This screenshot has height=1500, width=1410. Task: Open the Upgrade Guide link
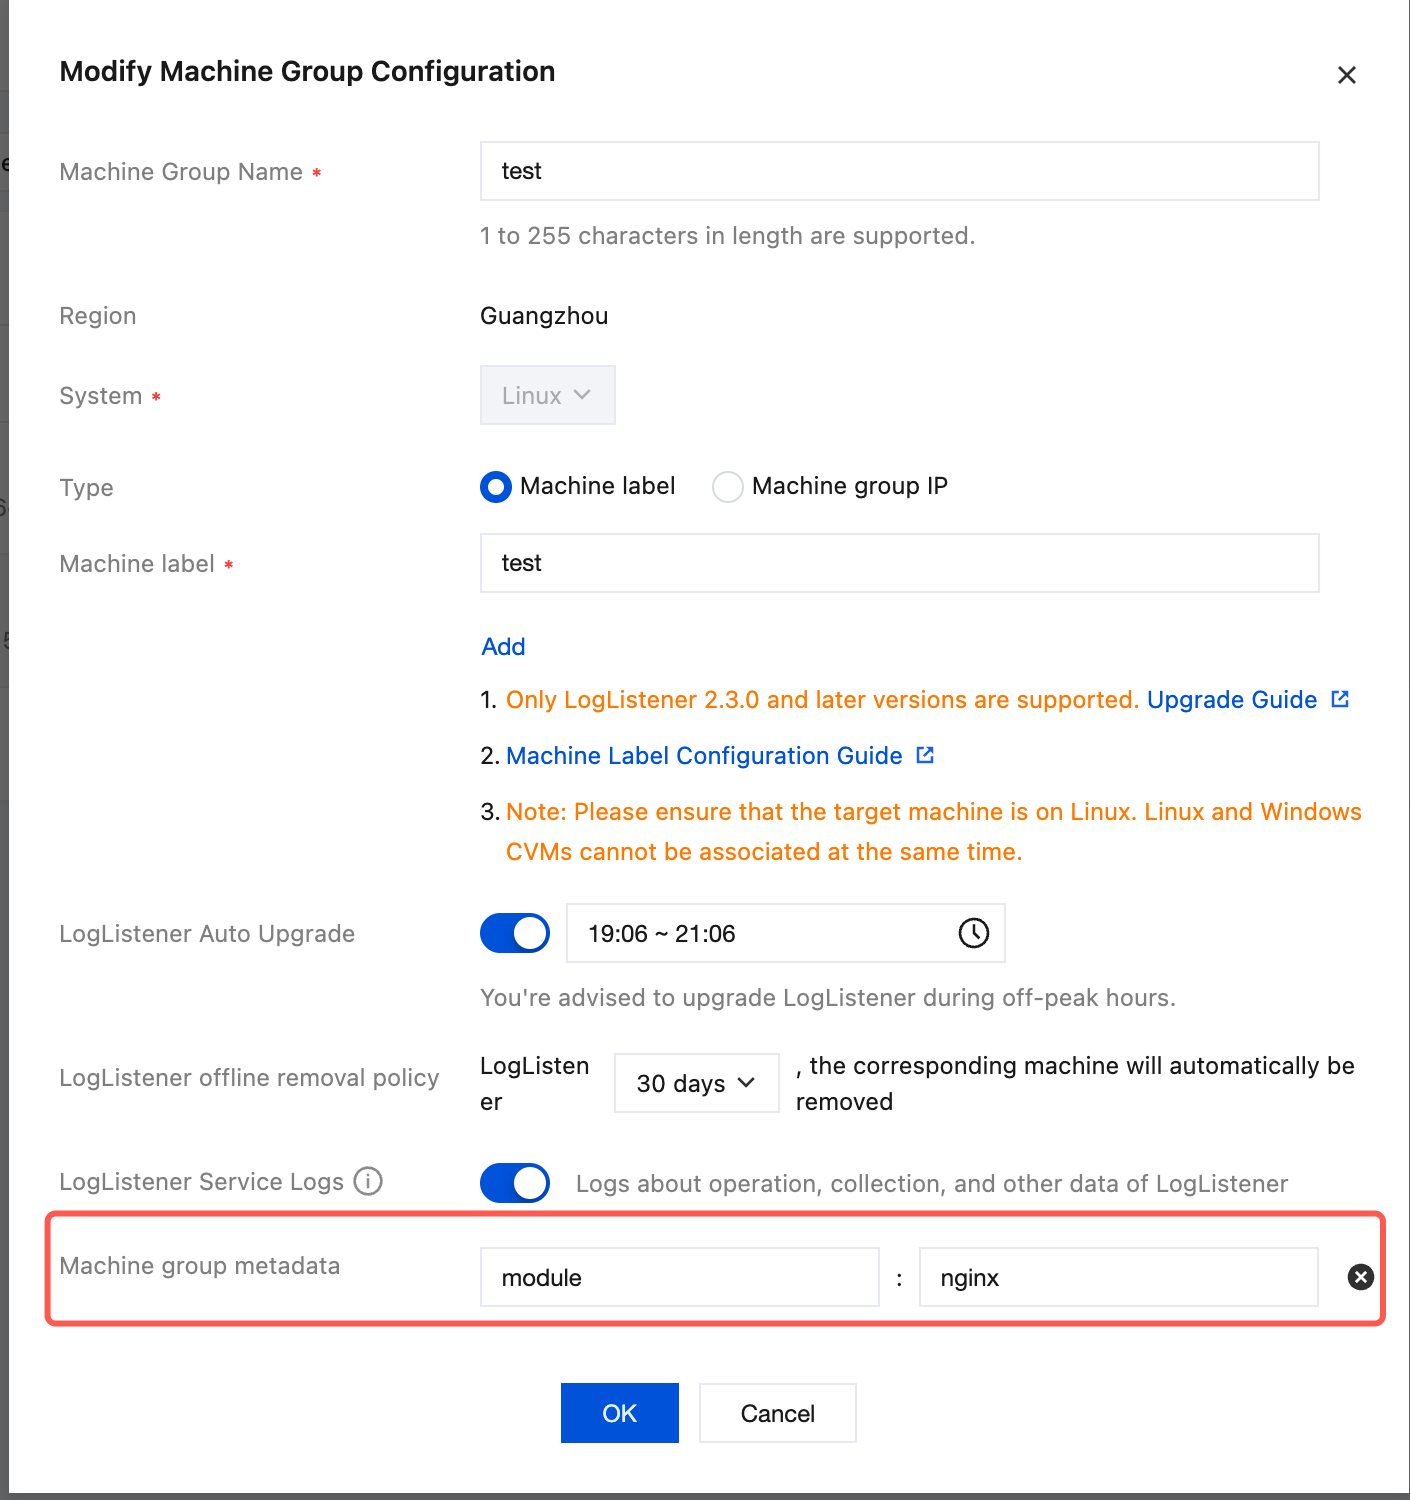[1231, 699]
